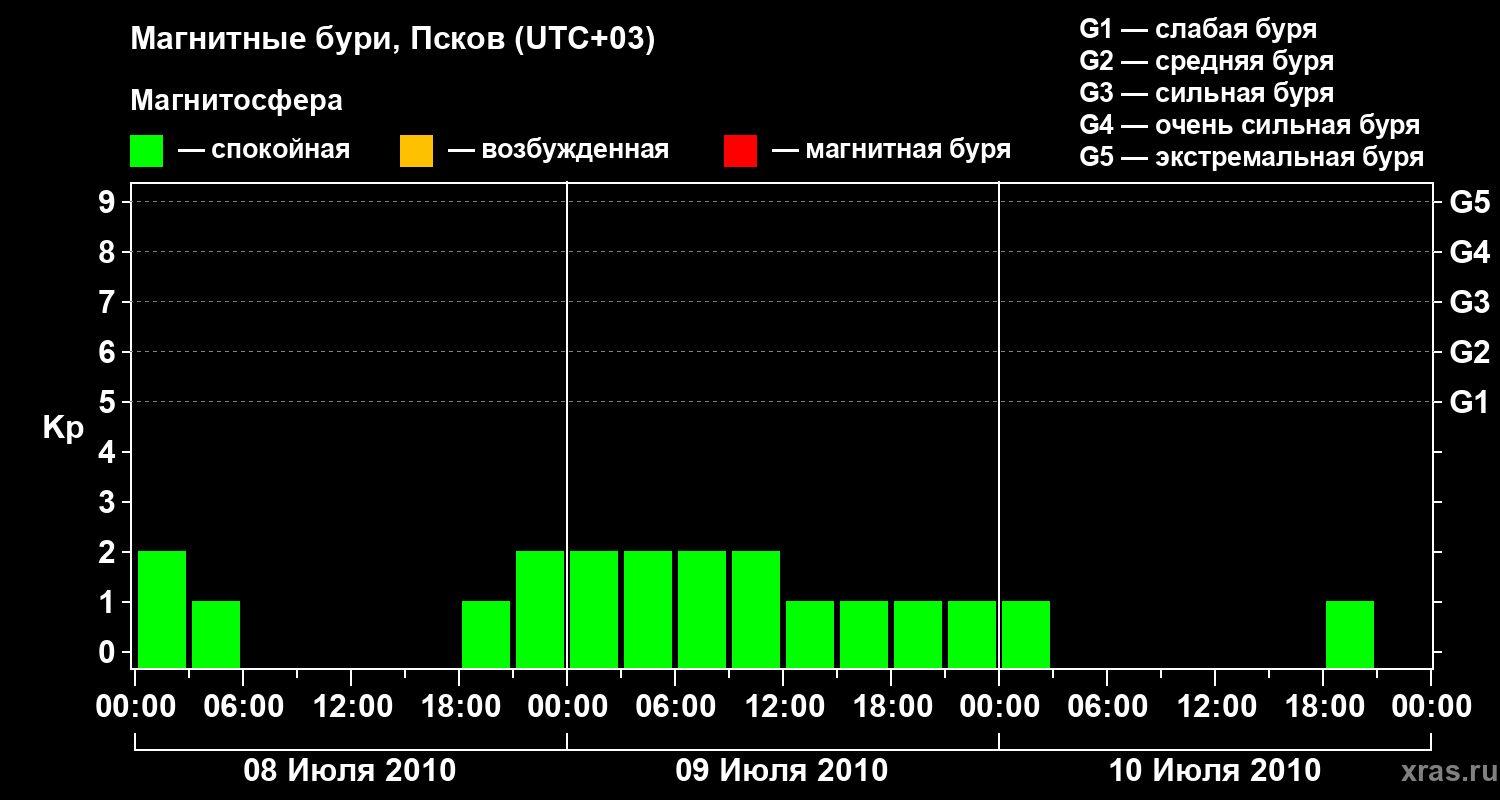The width and height of the screenshot is (1500, 800).
Task: Click the 08 Июля bar for 00:00–03:00
Action: click(162, 609)
